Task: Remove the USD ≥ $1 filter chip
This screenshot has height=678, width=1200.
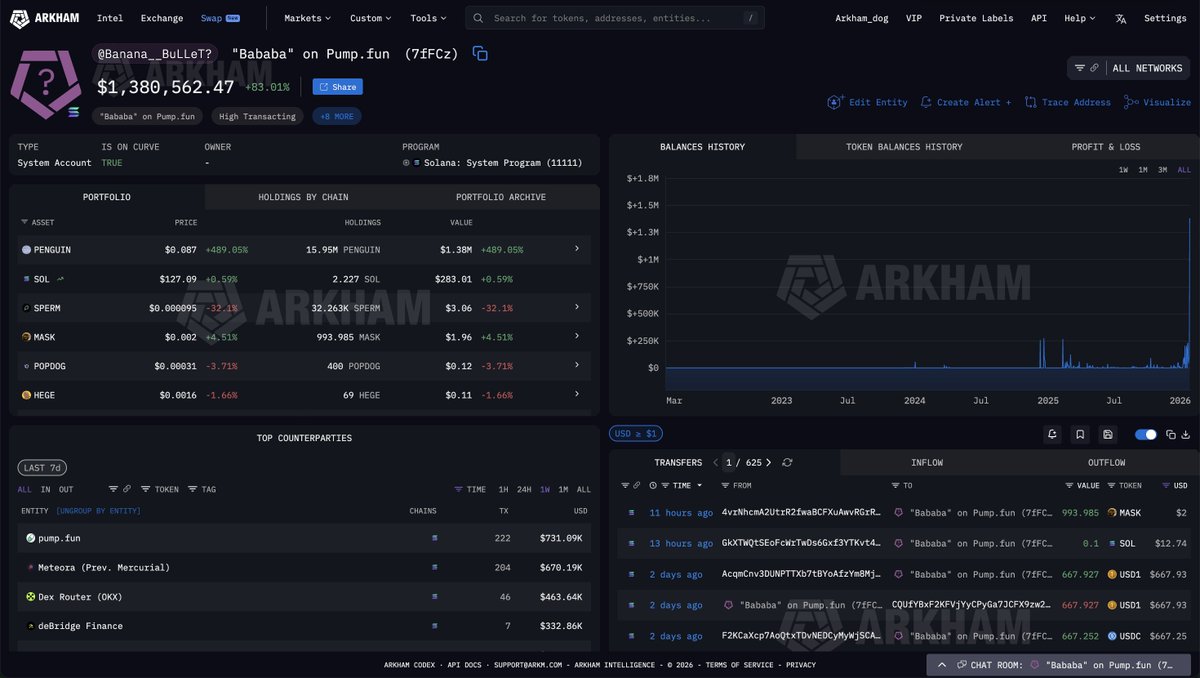Action: point(635,434)
